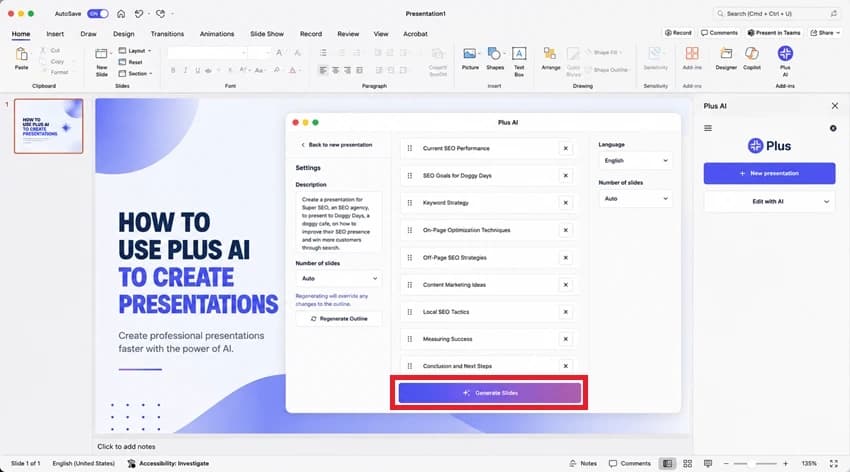
Task: Grab the drag handle of SEO Goals for Doggy Days
Action: pyautogui.click(x=410, y=176)
